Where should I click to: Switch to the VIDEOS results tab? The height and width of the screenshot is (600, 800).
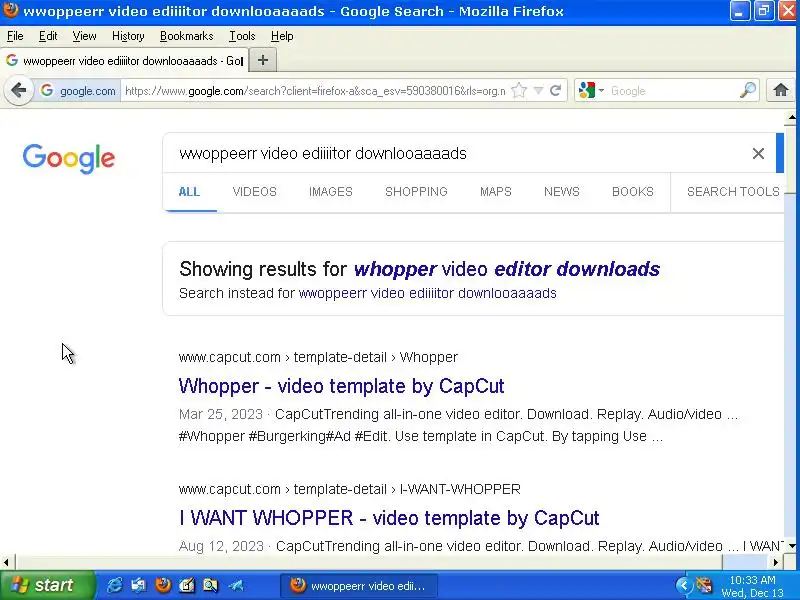255,192
